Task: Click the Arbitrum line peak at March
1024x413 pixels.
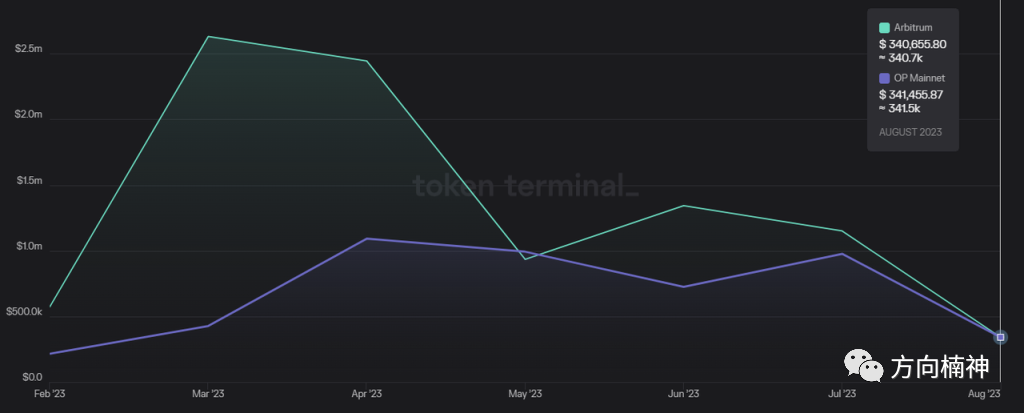Action: (x=208, y=37)
